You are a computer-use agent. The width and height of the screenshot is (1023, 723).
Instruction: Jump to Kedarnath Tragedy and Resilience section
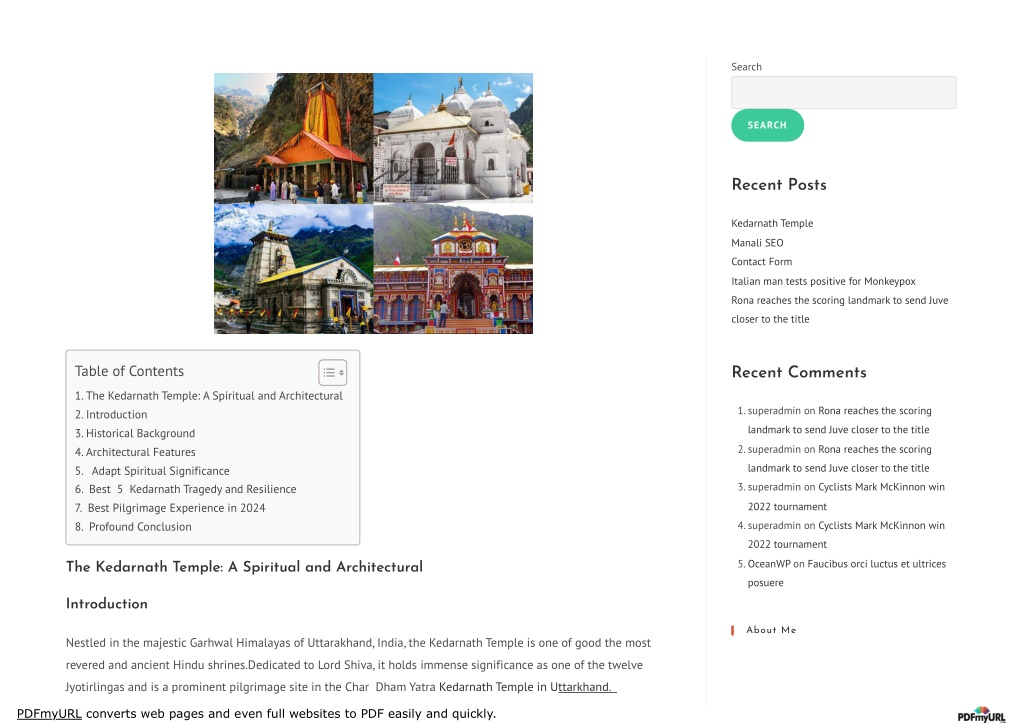tap(185, 489)
